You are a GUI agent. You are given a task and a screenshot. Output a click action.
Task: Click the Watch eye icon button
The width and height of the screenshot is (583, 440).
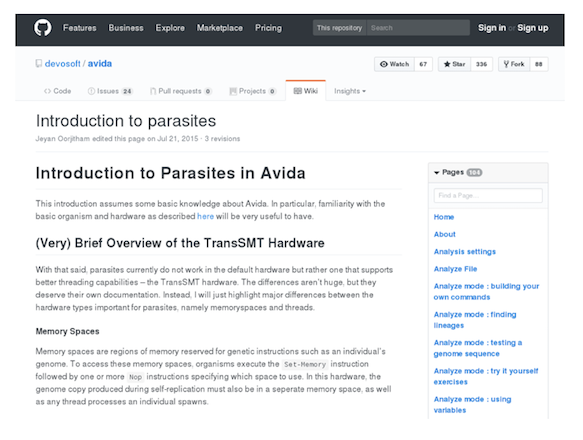point(394,64)
